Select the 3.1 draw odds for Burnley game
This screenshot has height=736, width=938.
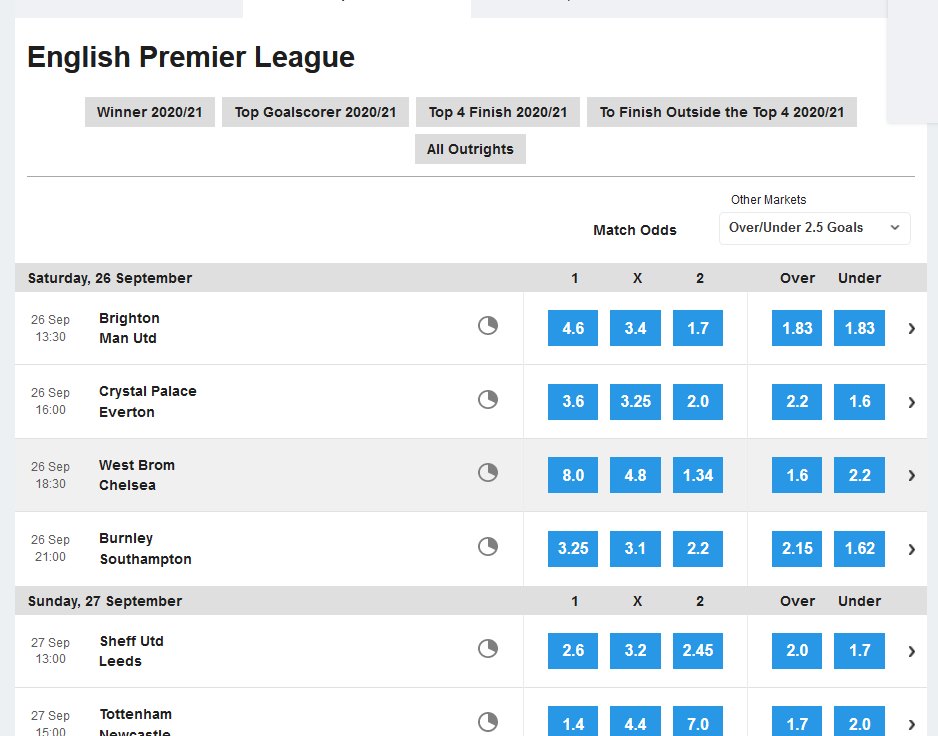tap(635, 548)
